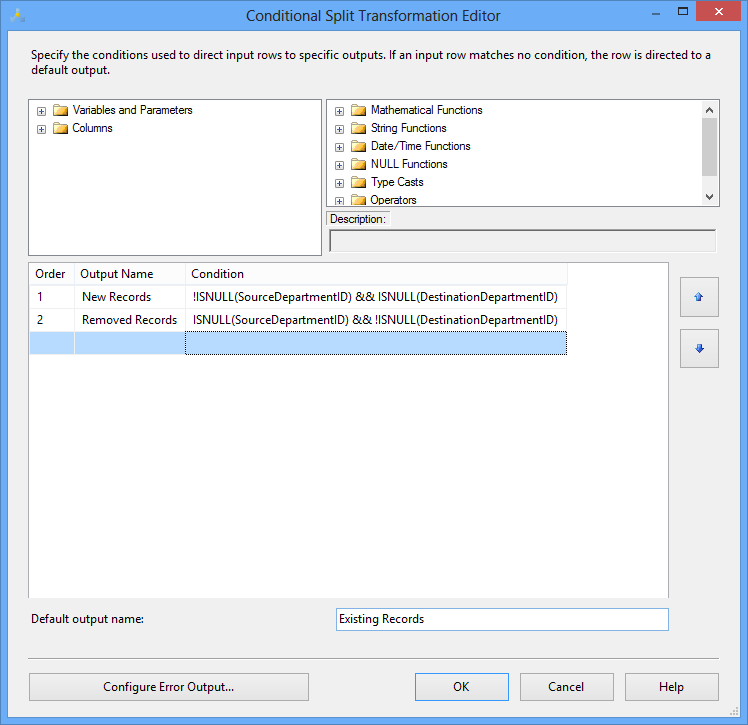Select the Operators tree item
The image size is (748, 725).
coord(393,200)
